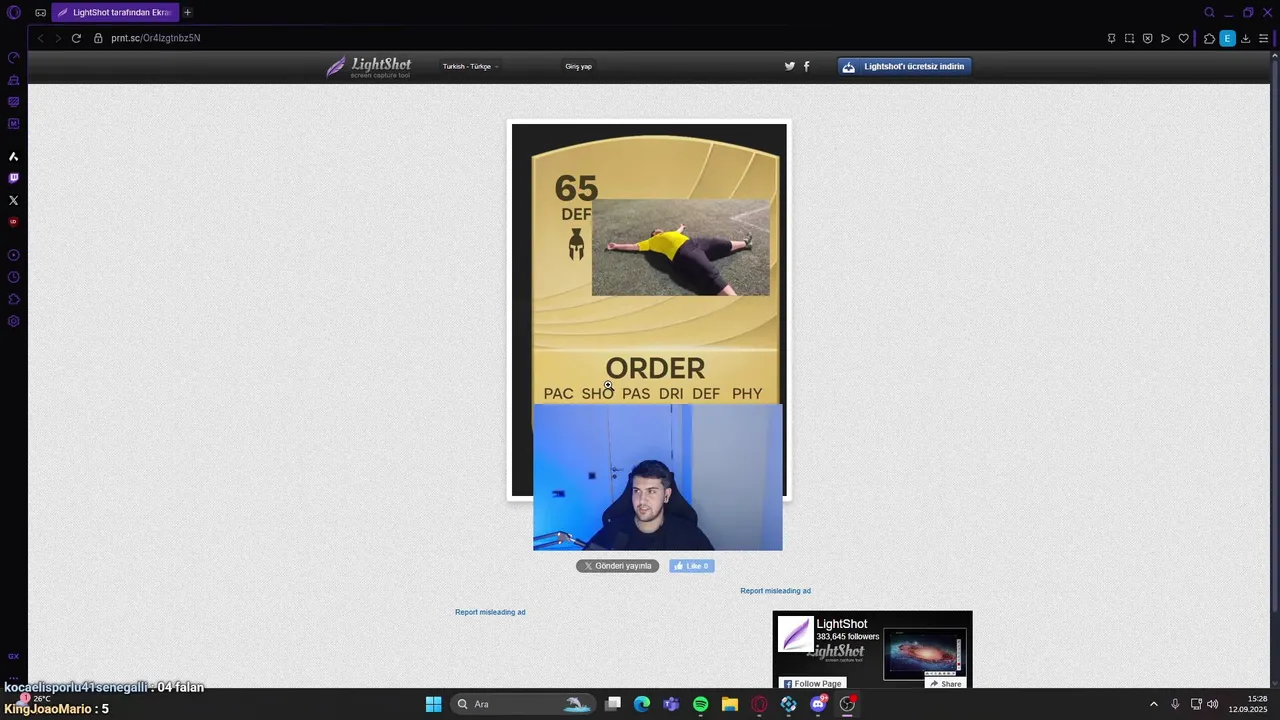Open X (Twitter) panel in sidebar
The image size is (1280, 720).
coord(14,200)
